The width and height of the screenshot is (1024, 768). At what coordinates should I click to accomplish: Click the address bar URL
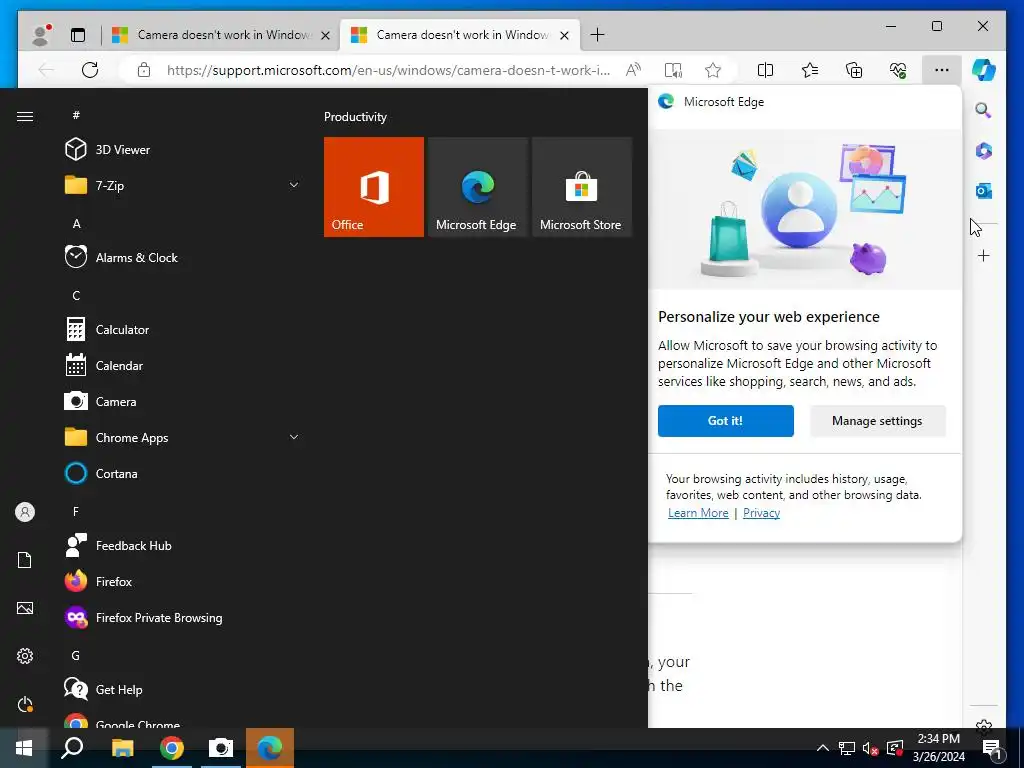click(388, 70)
